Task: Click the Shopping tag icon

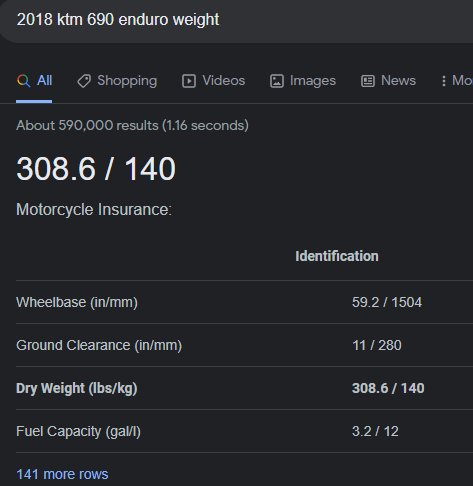Action: pos(84,81)
